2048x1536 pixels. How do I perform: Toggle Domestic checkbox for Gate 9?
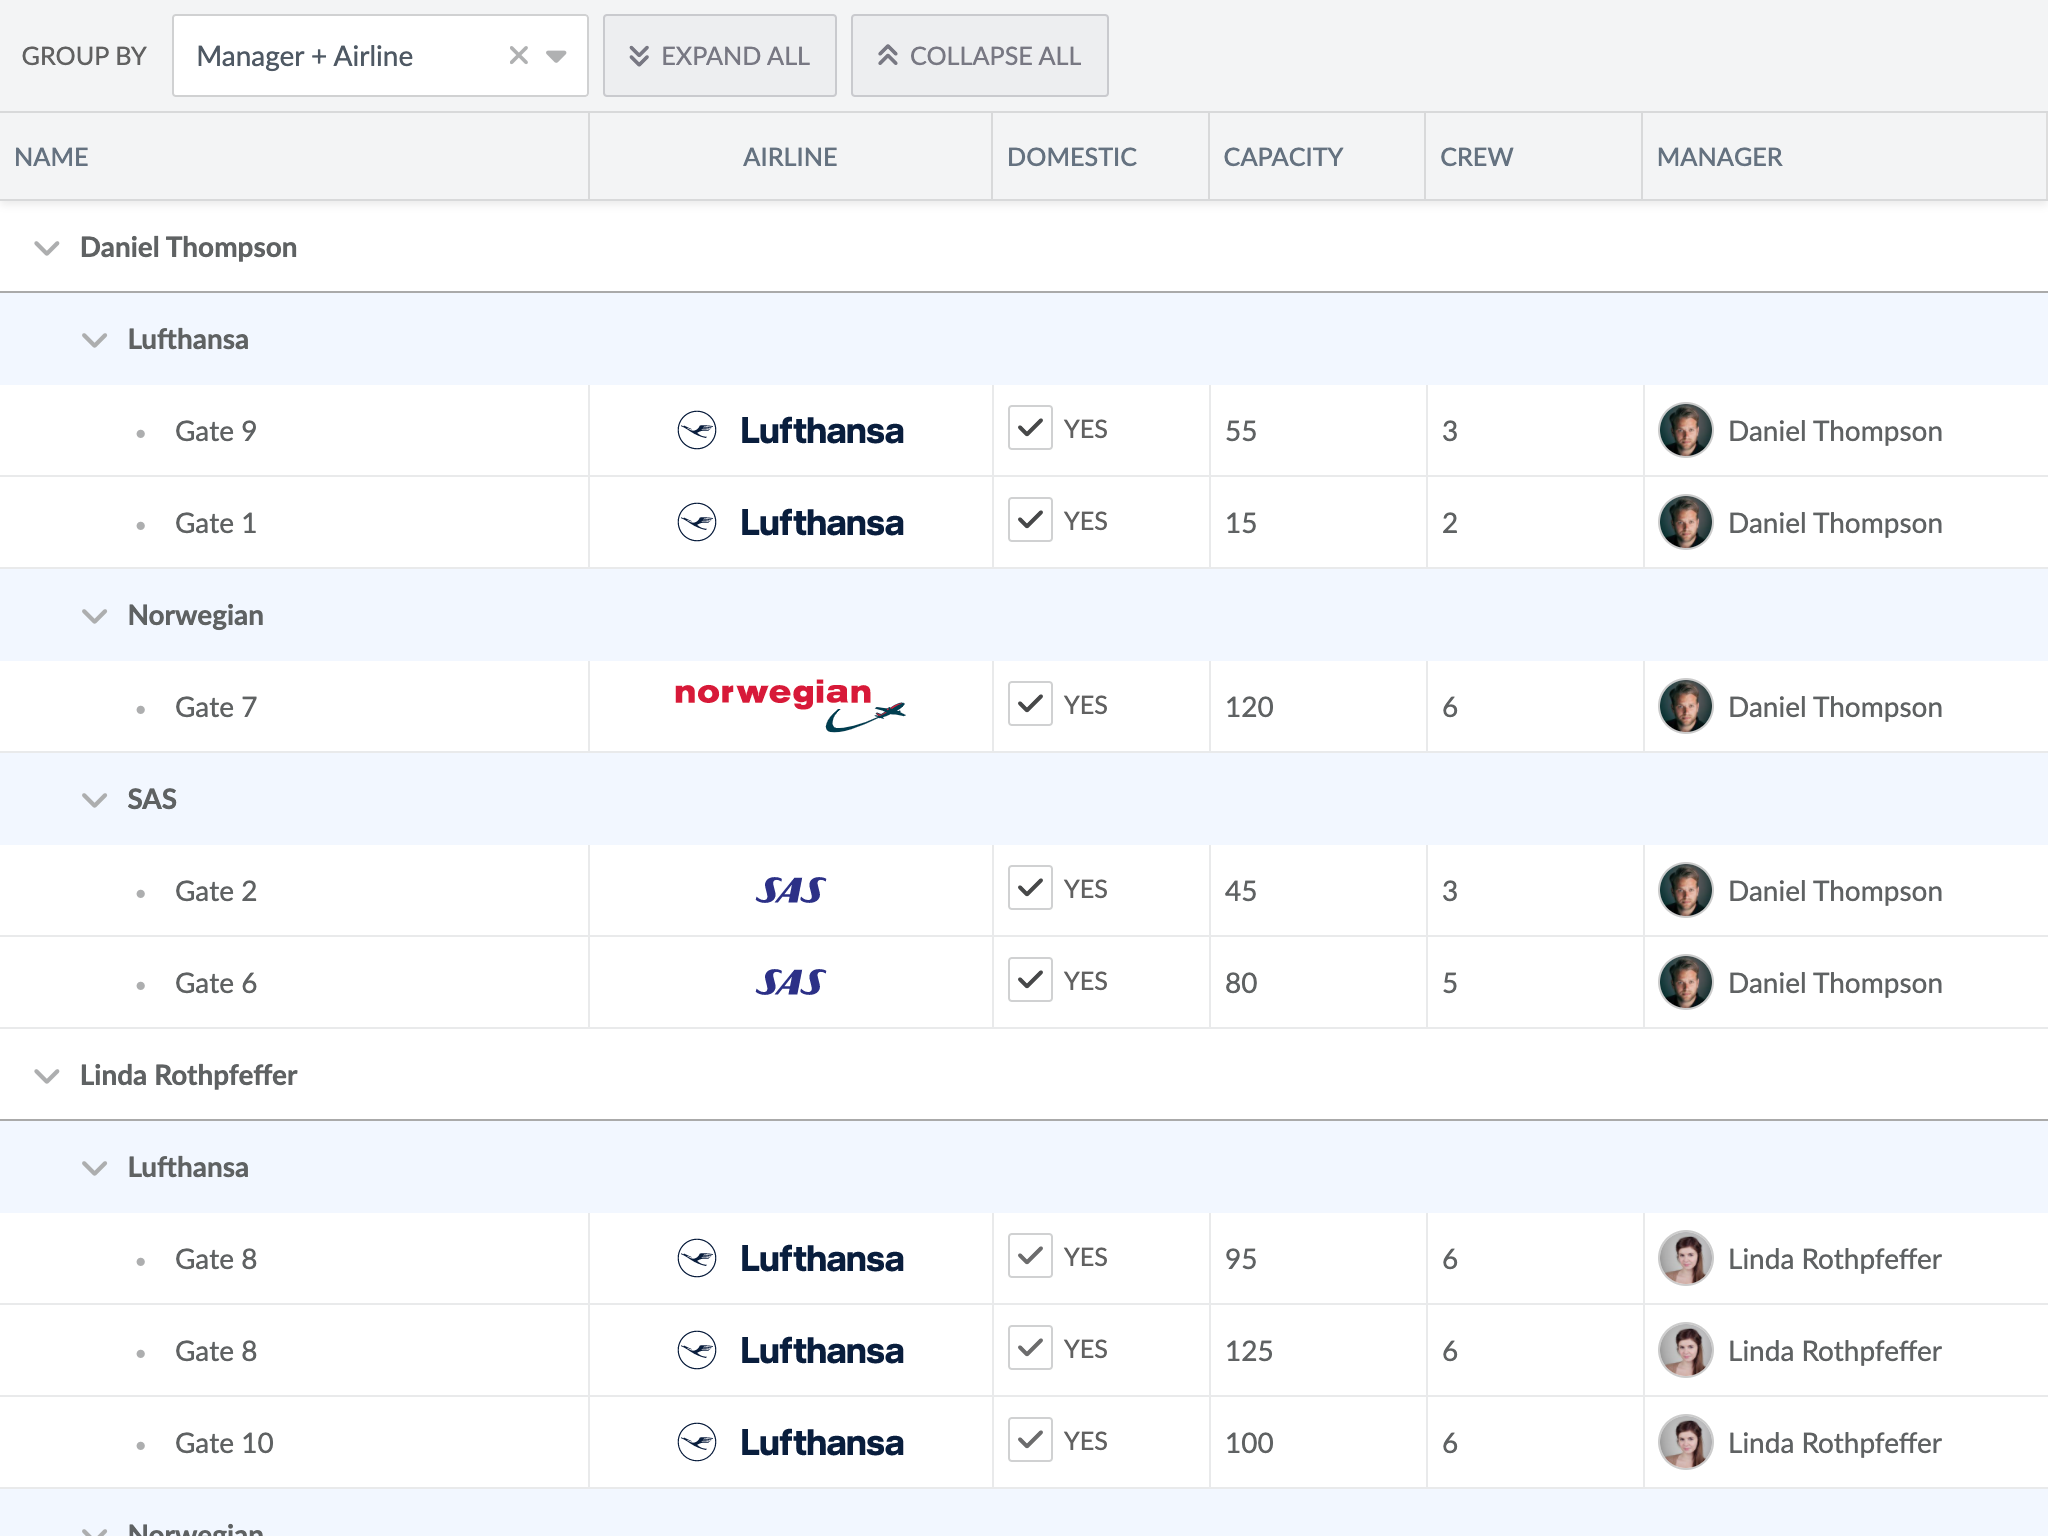point(1030,429)
